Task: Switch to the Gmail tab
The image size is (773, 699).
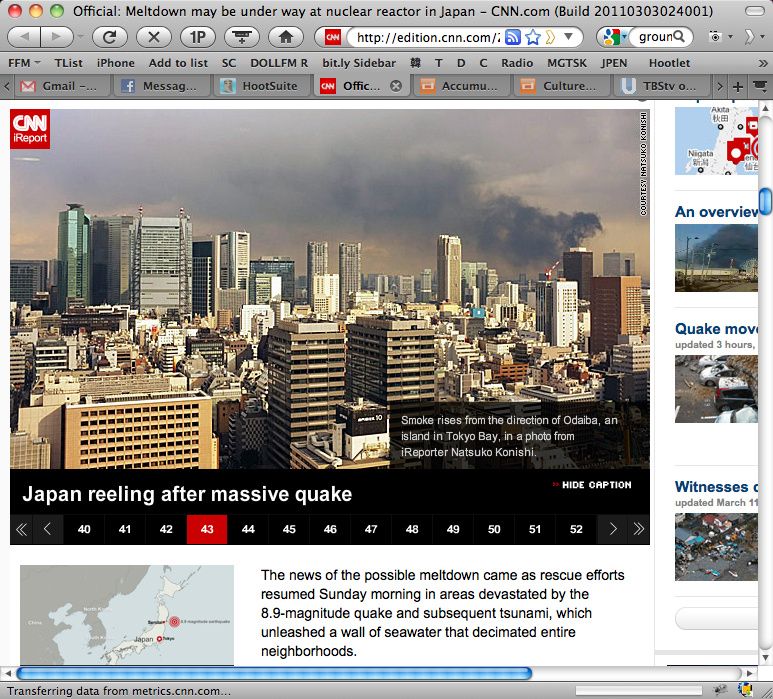Action: coord(58,86)
